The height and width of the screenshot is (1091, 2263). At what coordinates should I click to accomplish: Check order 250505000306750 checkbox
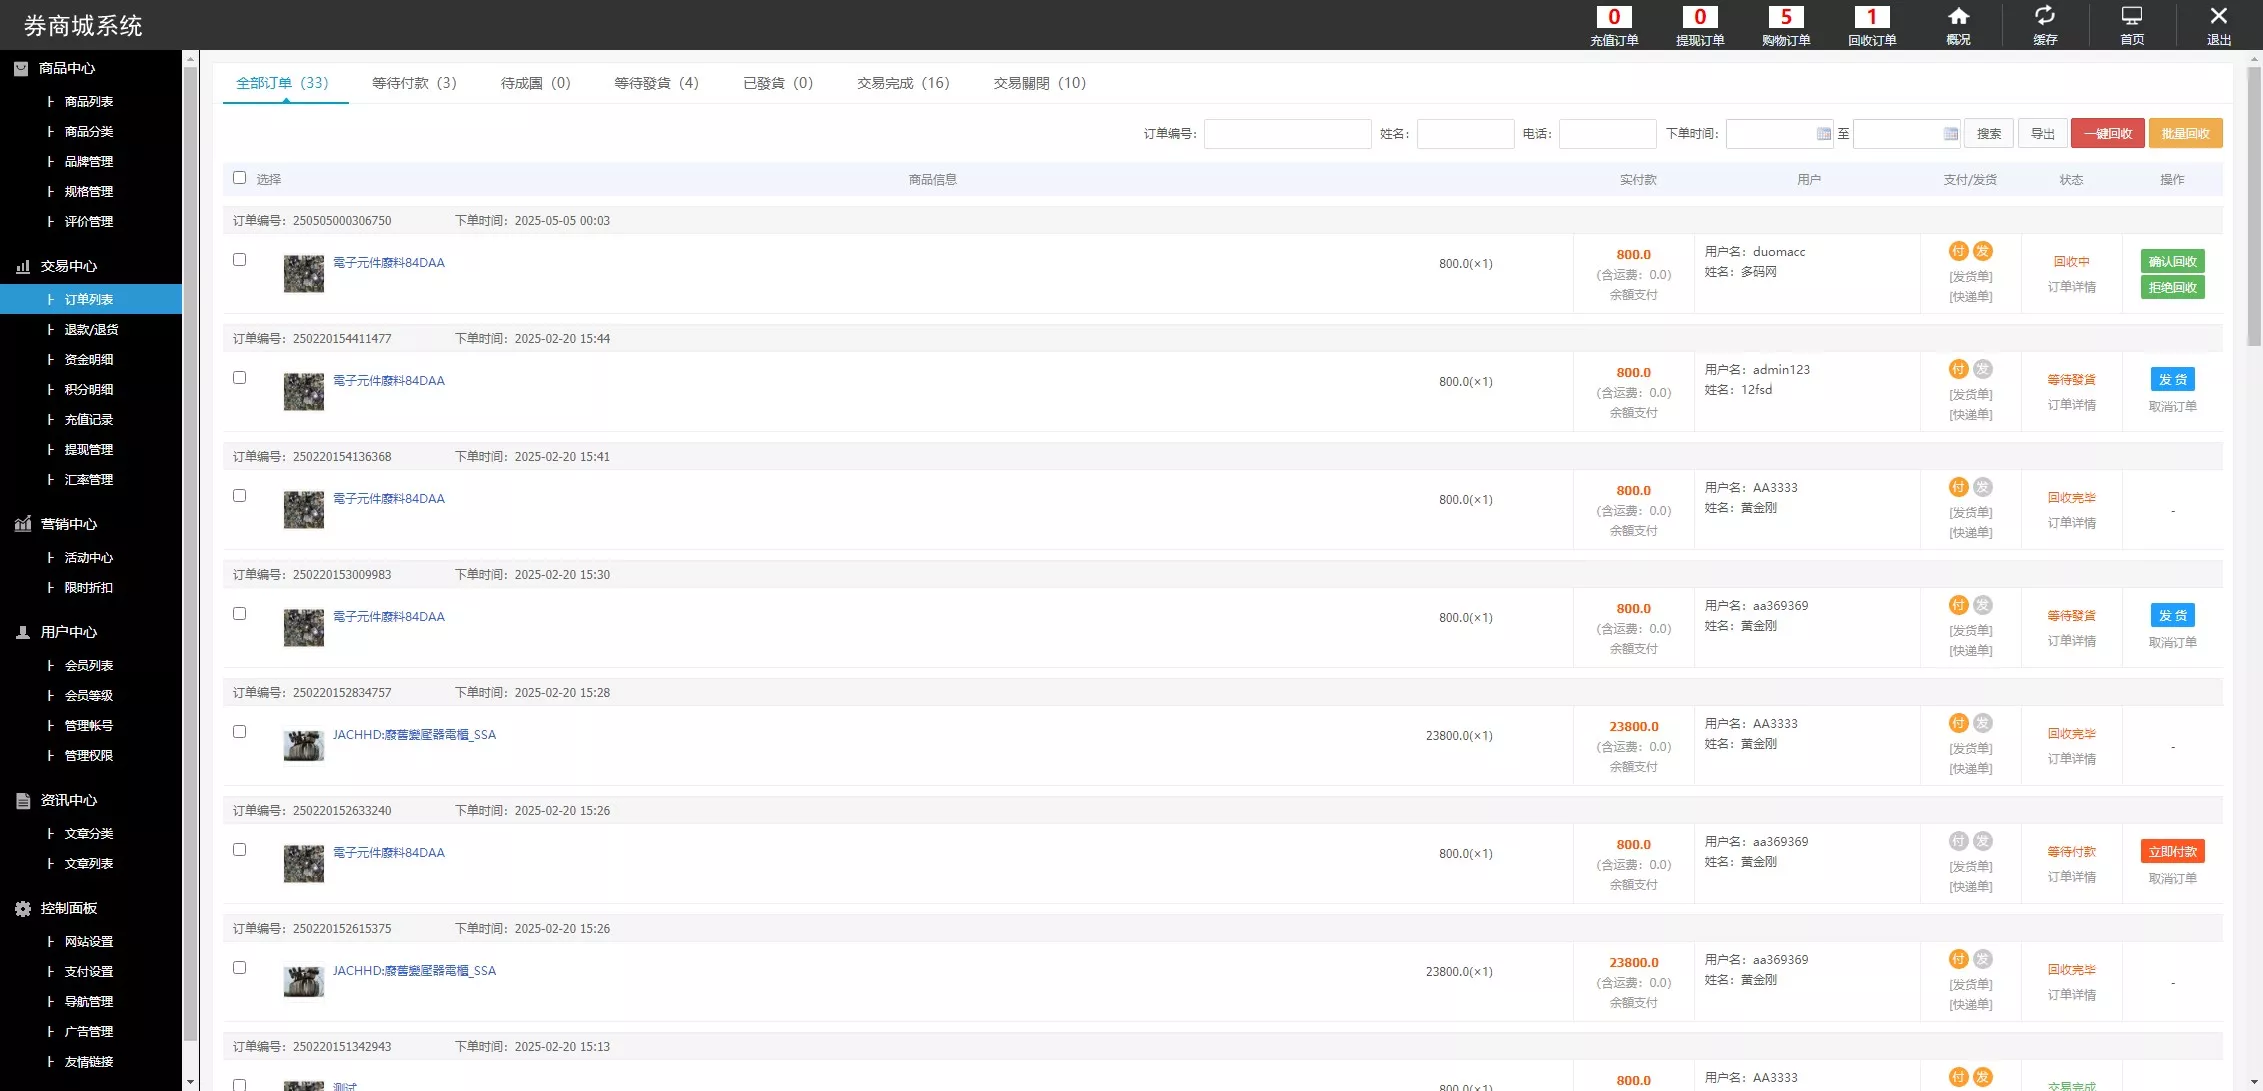[x=239, y=260]
